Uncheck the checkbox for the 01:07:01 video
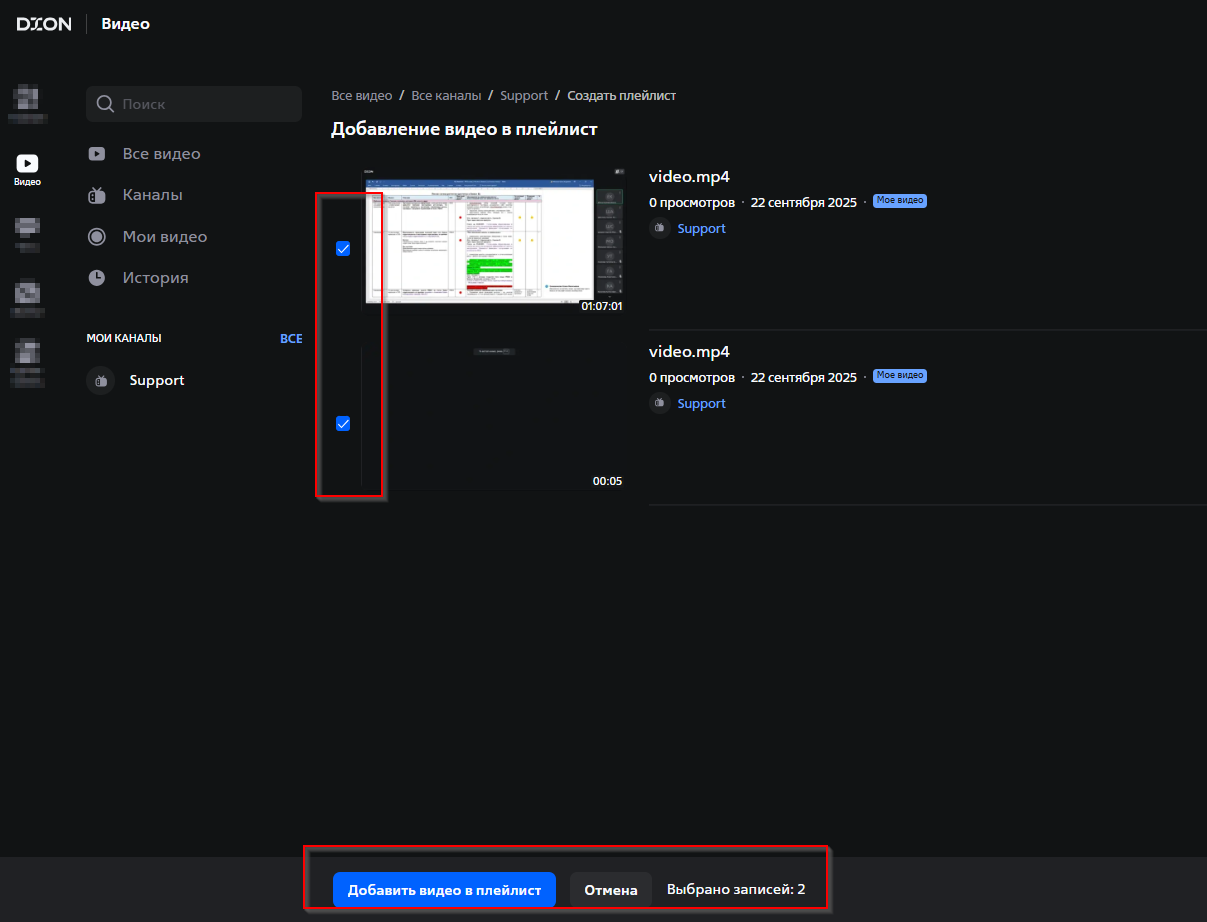This screenshot has width=1207, height=922. tap(343, 249)
